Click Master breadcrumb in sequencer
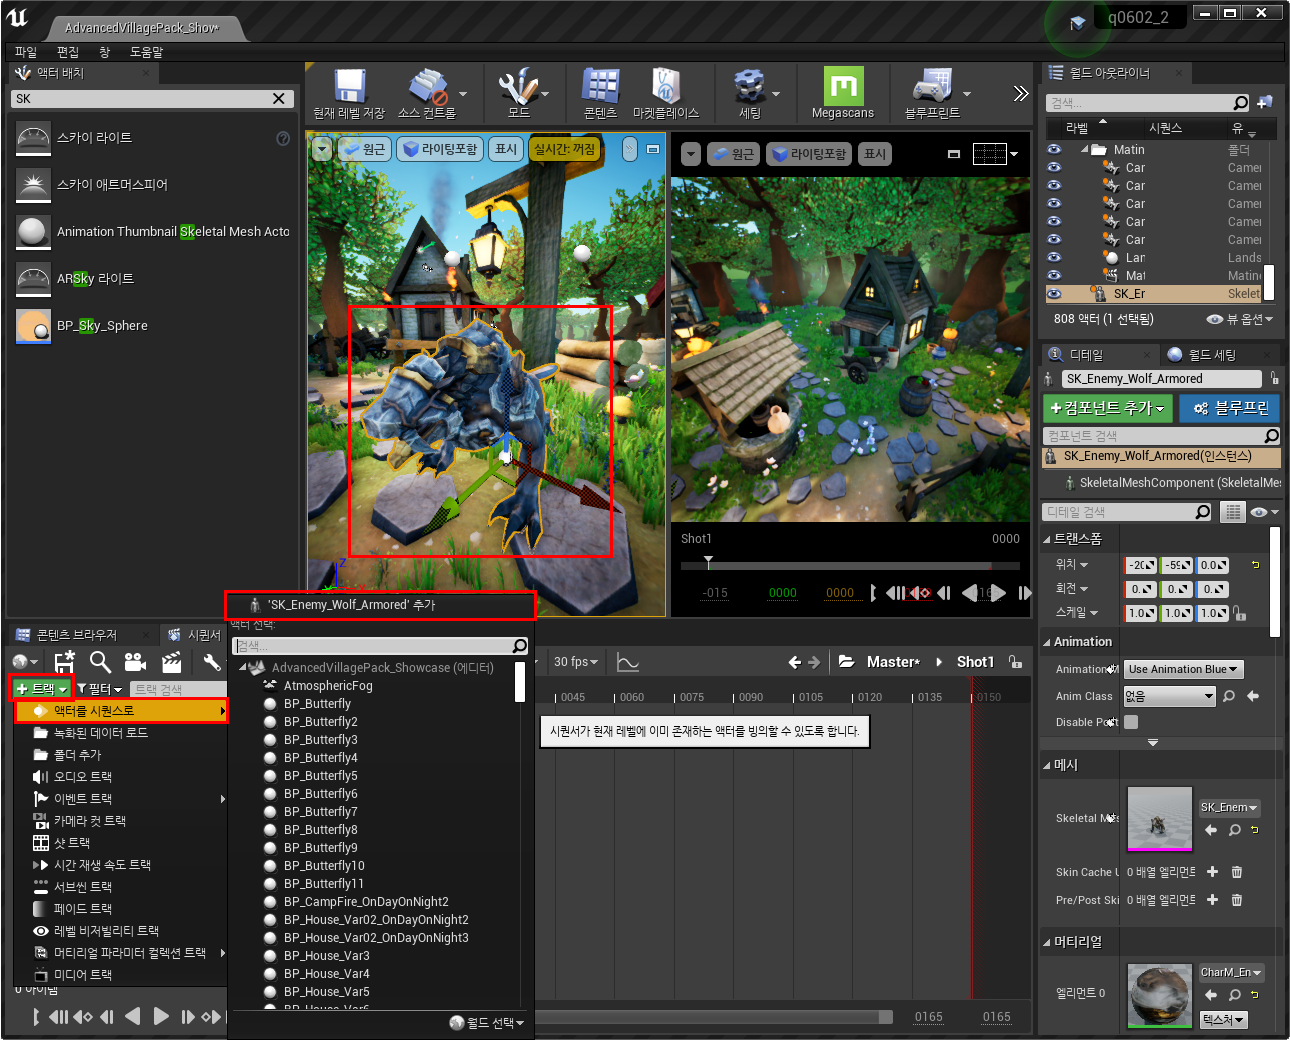1290x1040 pixels. (x=892, y=662)
